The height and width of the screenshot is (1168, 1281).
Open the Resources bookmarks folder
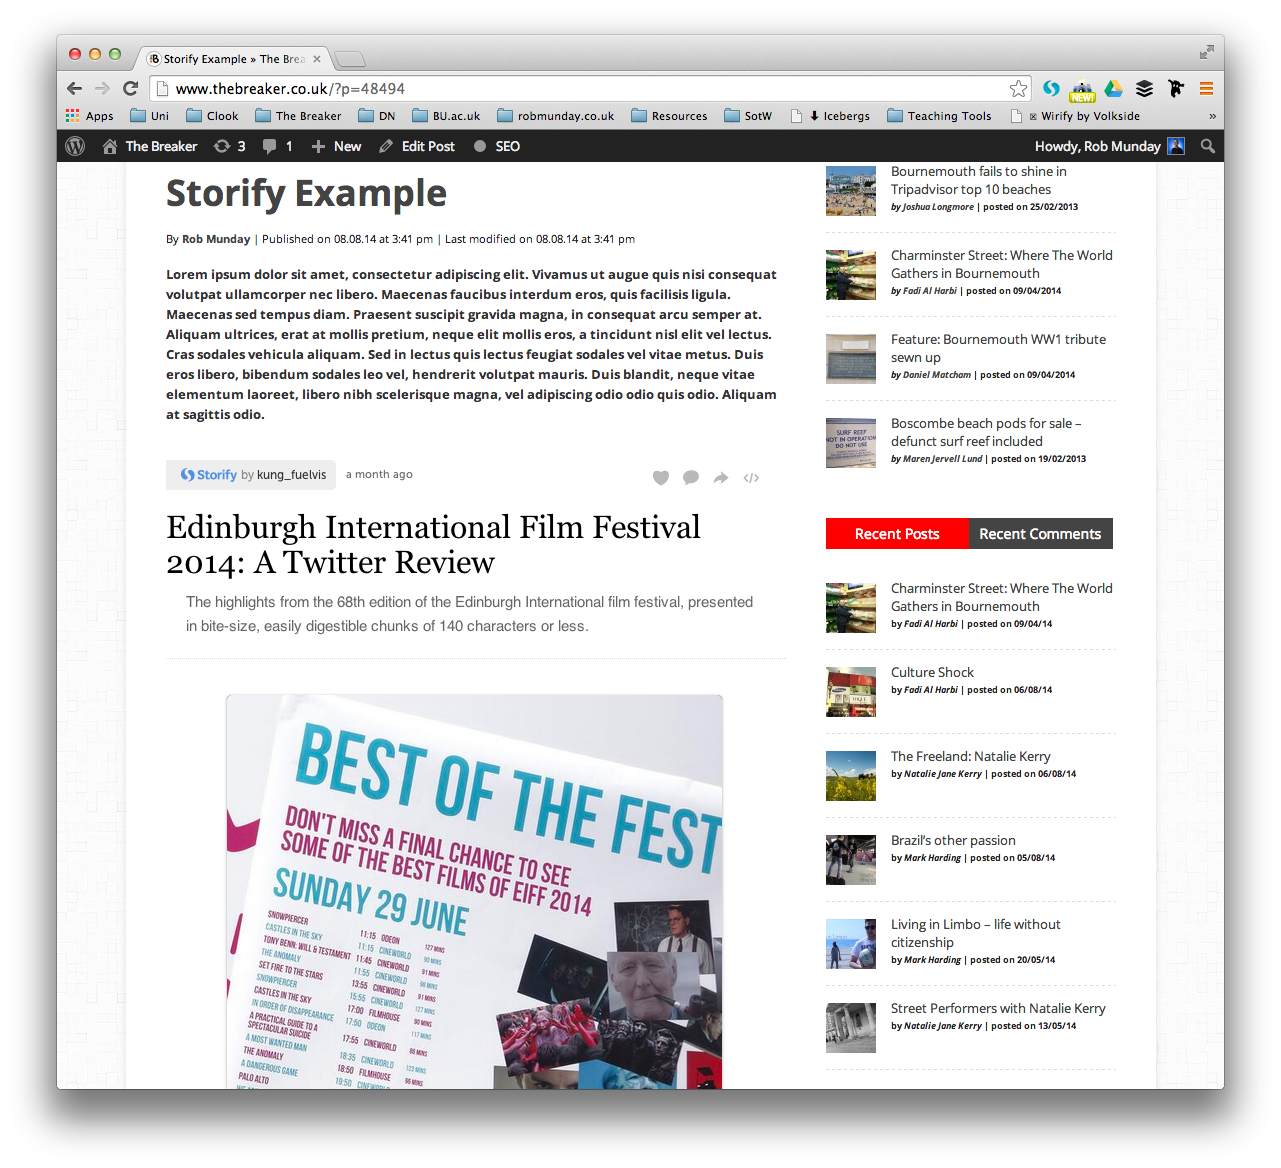click(669, 116)
